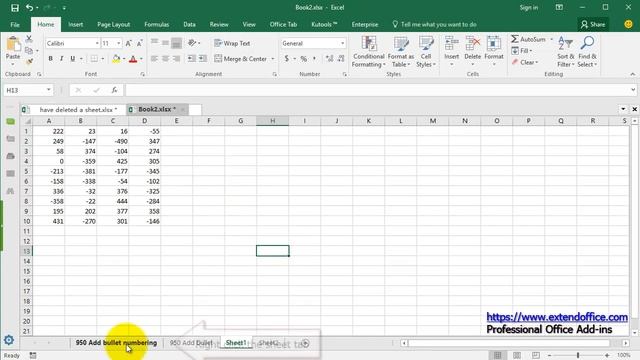This screenshot has width=640, height=360.
Task: Toggle Italic formatting
Action: pyautogui.click(x=62, y=59)
